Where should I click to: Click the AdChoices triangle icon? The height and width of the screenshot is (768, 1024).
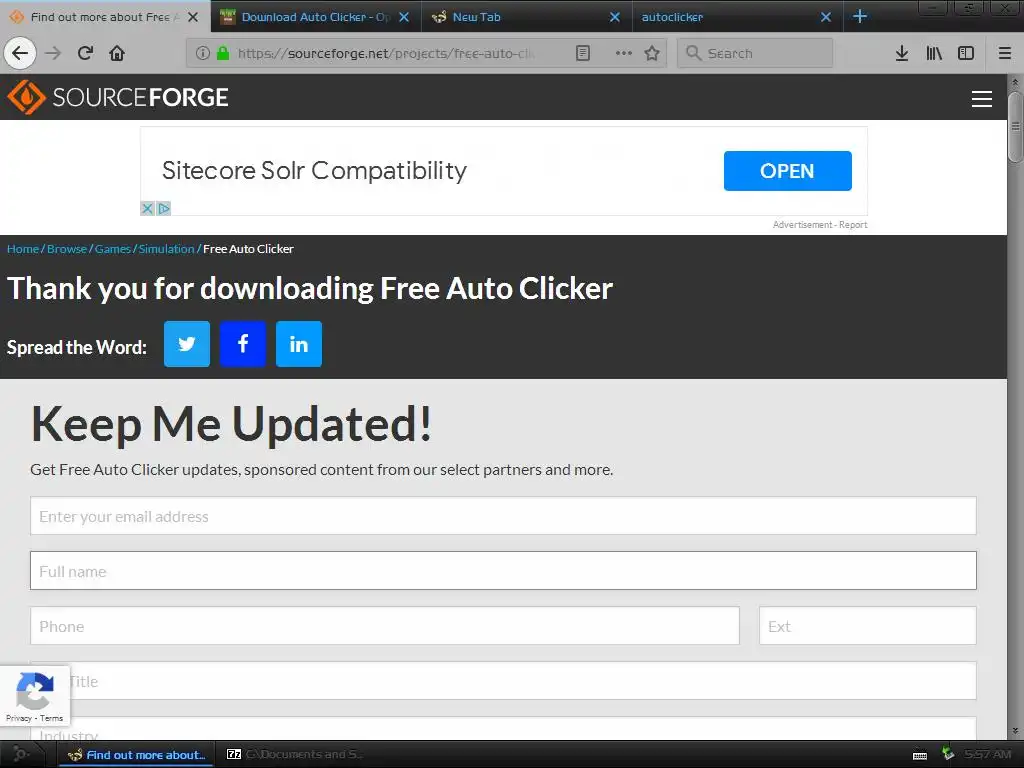coord(164,208)
